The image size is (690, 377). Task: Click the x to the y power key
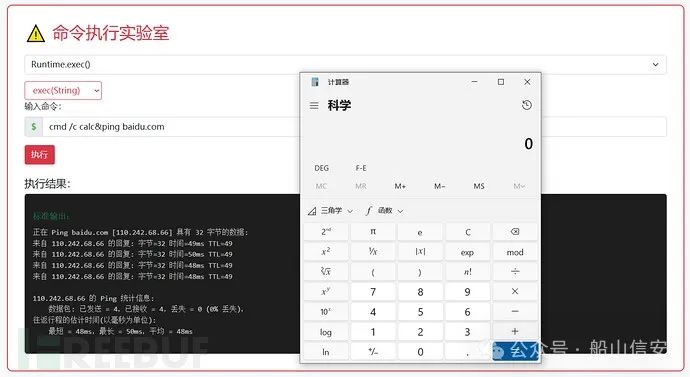[326, 292]
